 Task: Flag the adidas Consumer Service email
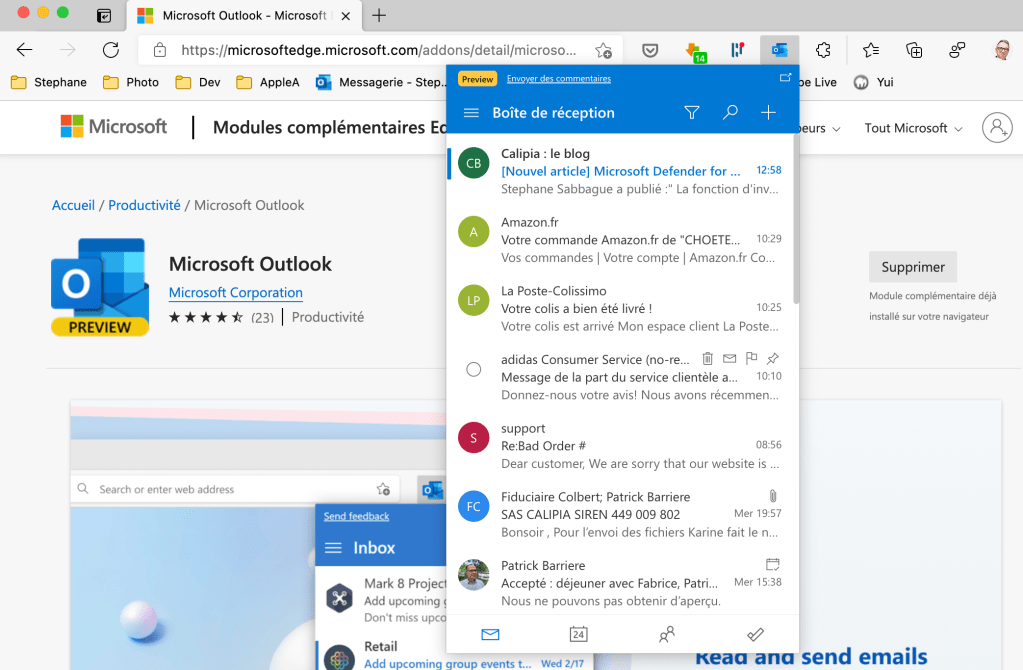click(751, 358)
